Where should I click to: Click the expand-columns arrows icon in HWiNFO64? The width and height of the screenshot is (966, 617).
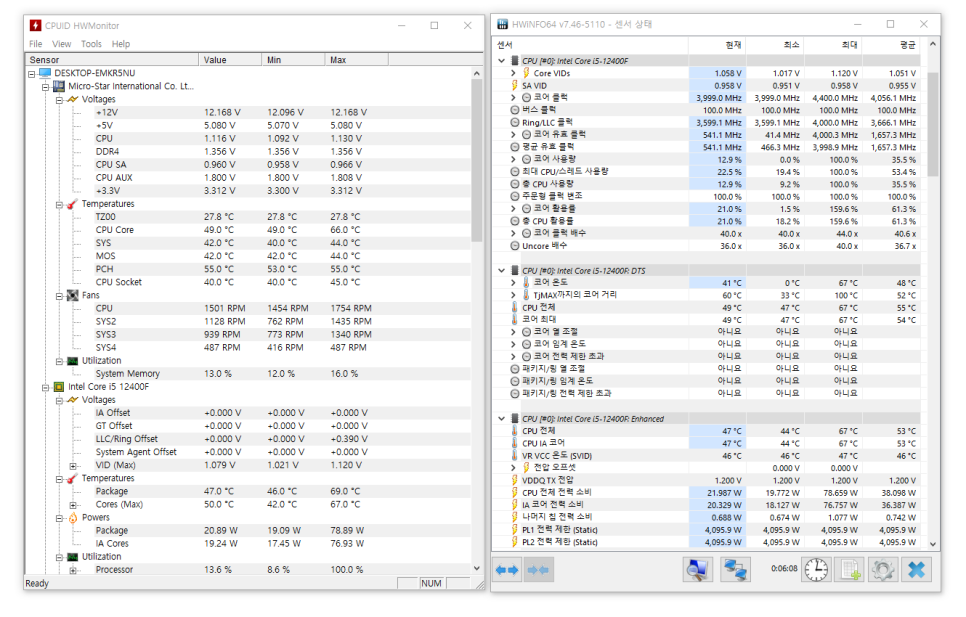507,570
